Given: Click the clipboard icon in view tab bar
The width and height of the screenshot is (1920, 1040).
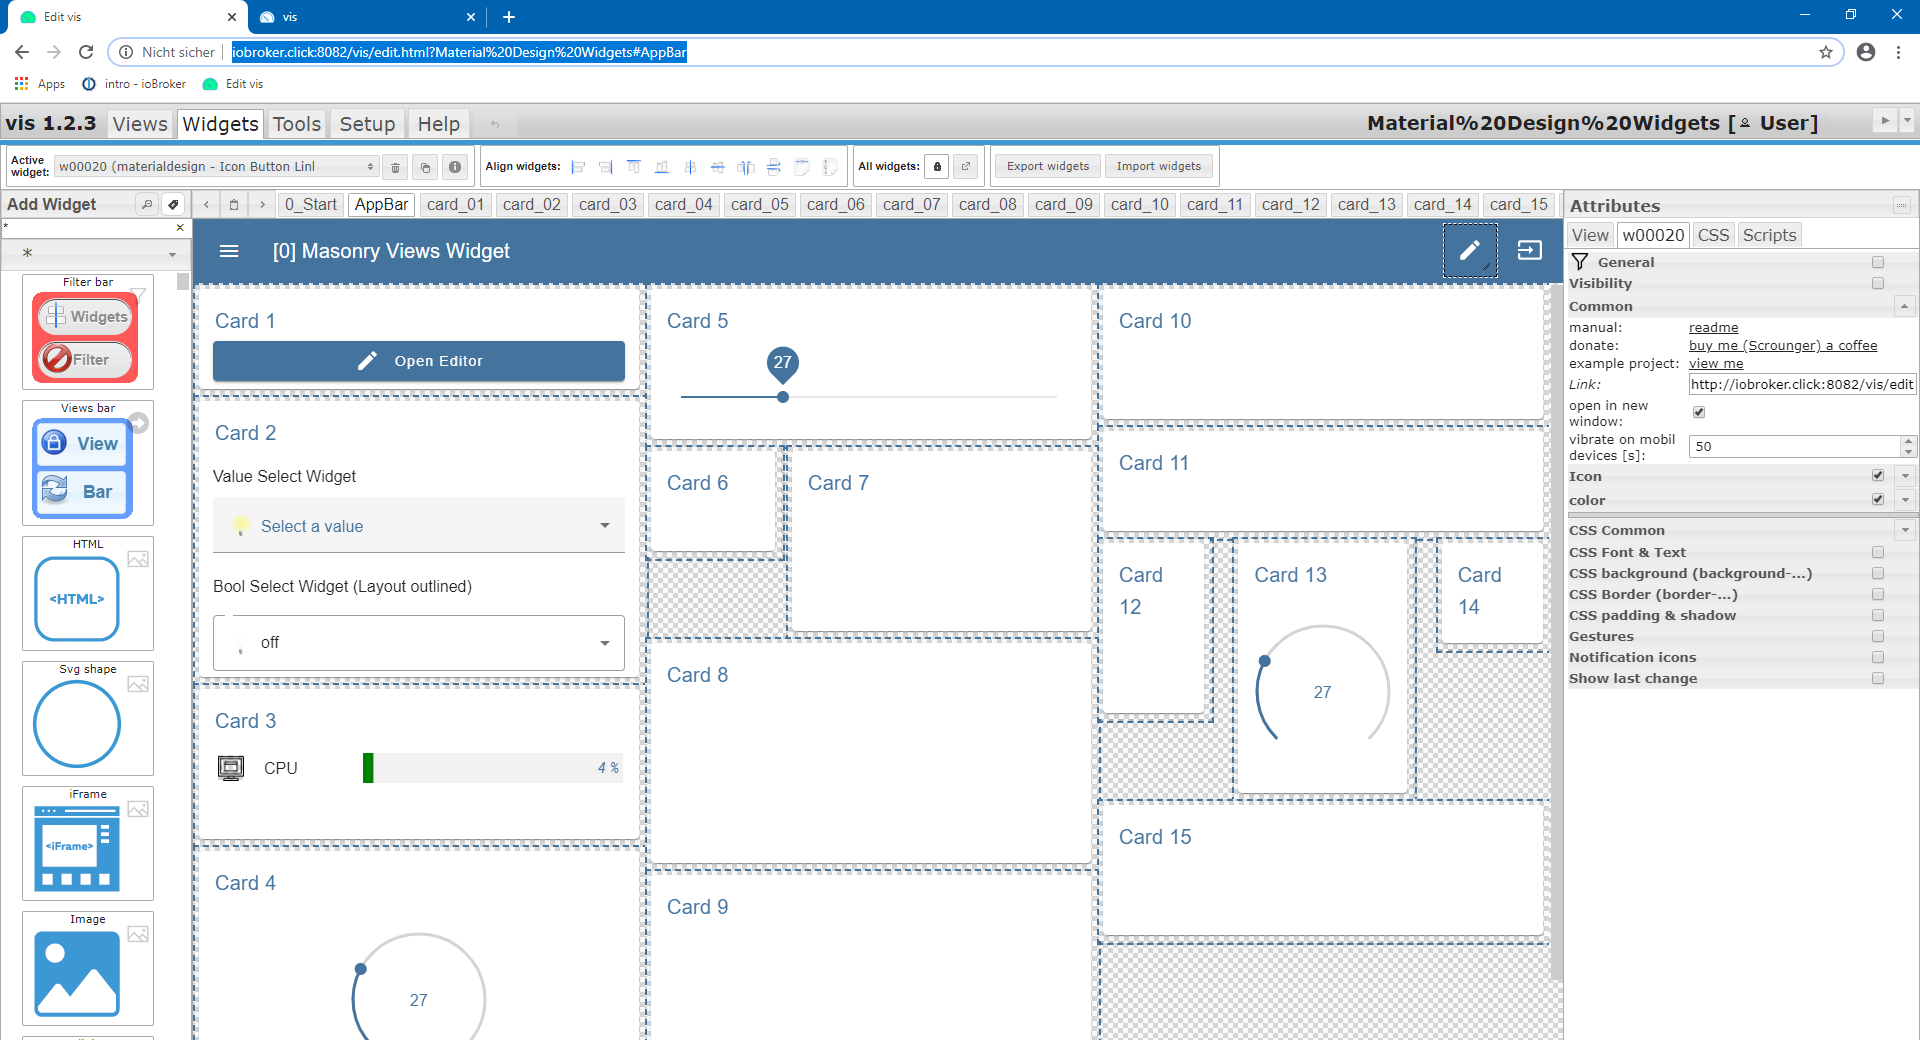Looking at the screenshot, I should click(x=234, y=204).
